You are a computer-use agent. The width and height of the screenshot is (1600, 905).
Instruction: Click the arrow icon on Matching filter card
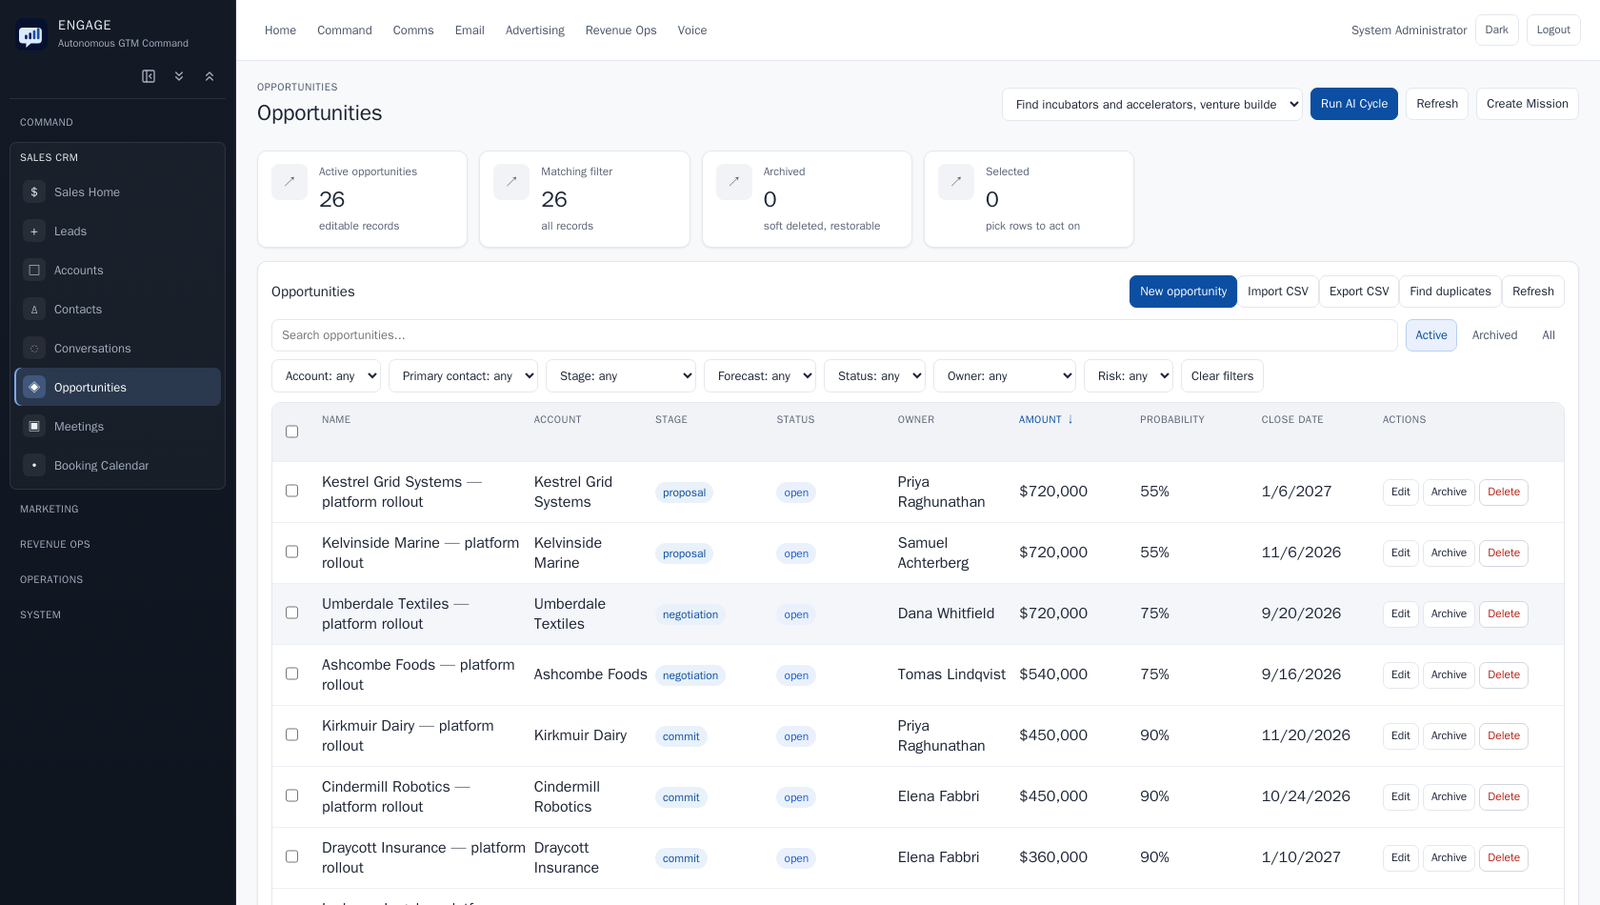click(511, 182)
